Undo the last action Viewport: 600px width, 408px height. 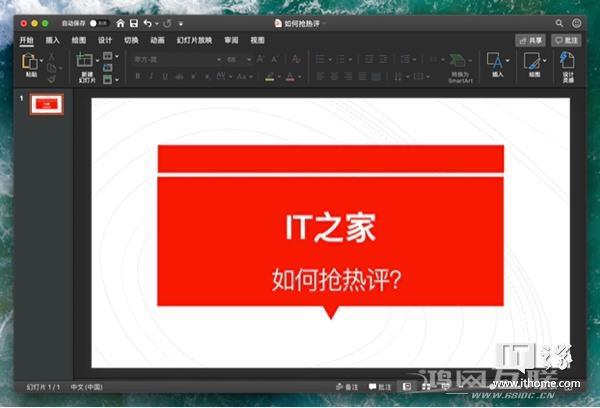(x=147, y=24)
